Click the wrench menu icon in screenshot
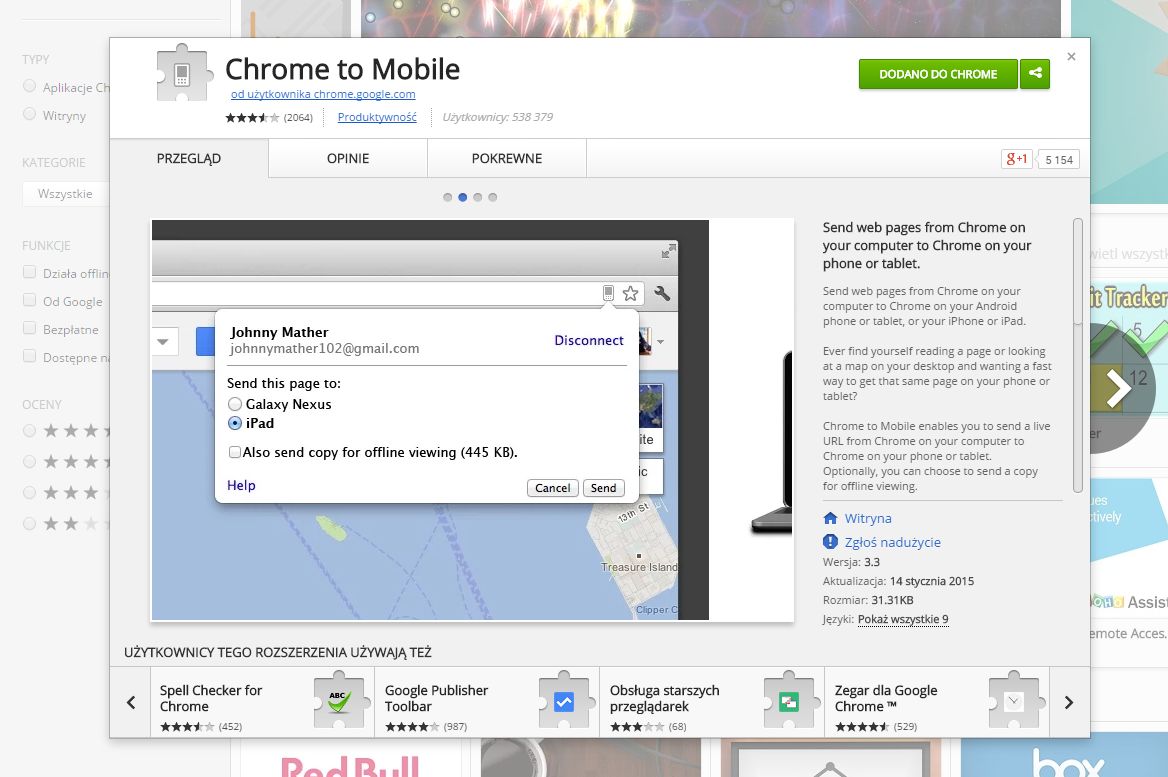1168x777 pixels. click(661, 293)
